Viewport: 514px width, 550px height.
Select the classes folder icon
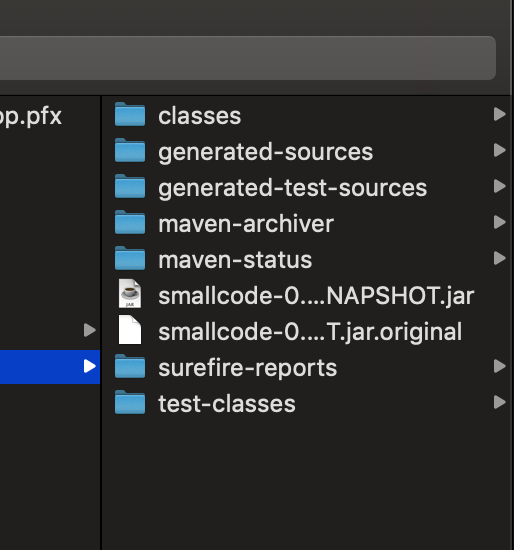point(130,114)
